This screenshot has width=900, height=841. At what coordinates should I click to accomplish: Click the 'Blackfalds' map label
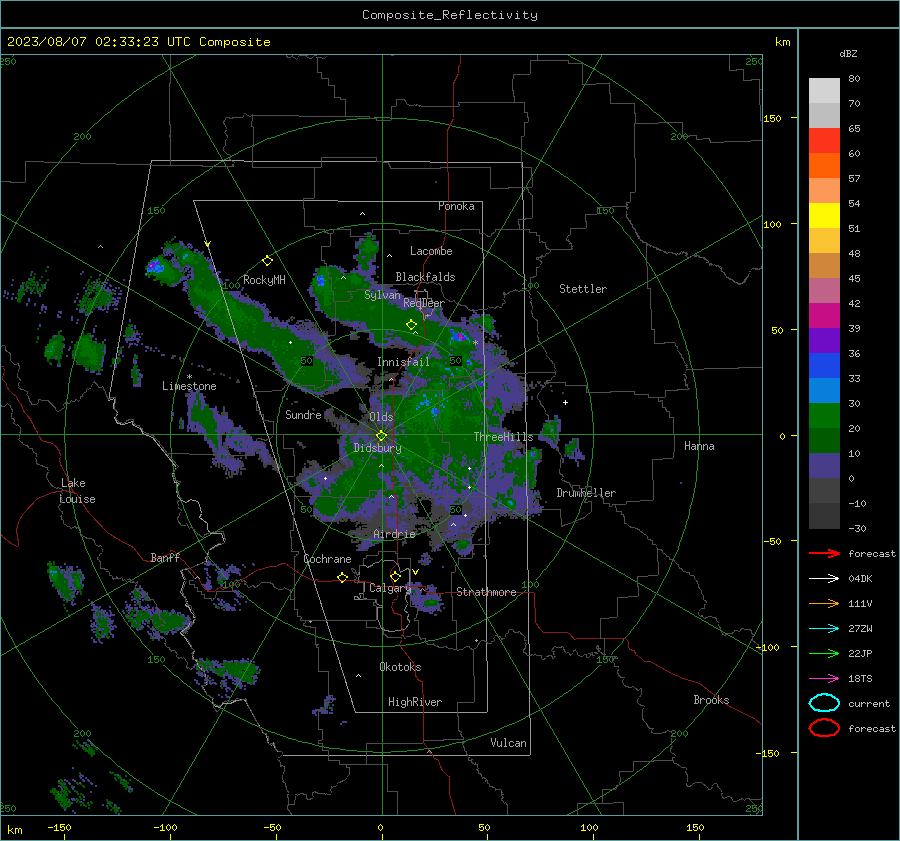(x=425, y=277)
